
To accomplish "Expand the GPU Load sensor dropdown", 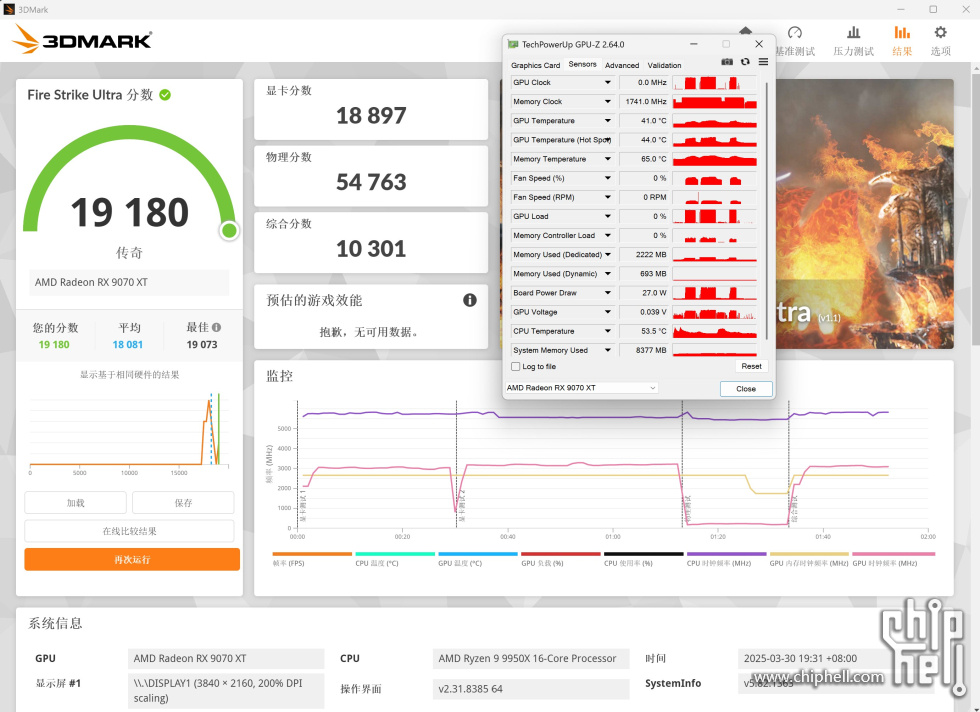I will pyautogui.click(x=608, y=216).
